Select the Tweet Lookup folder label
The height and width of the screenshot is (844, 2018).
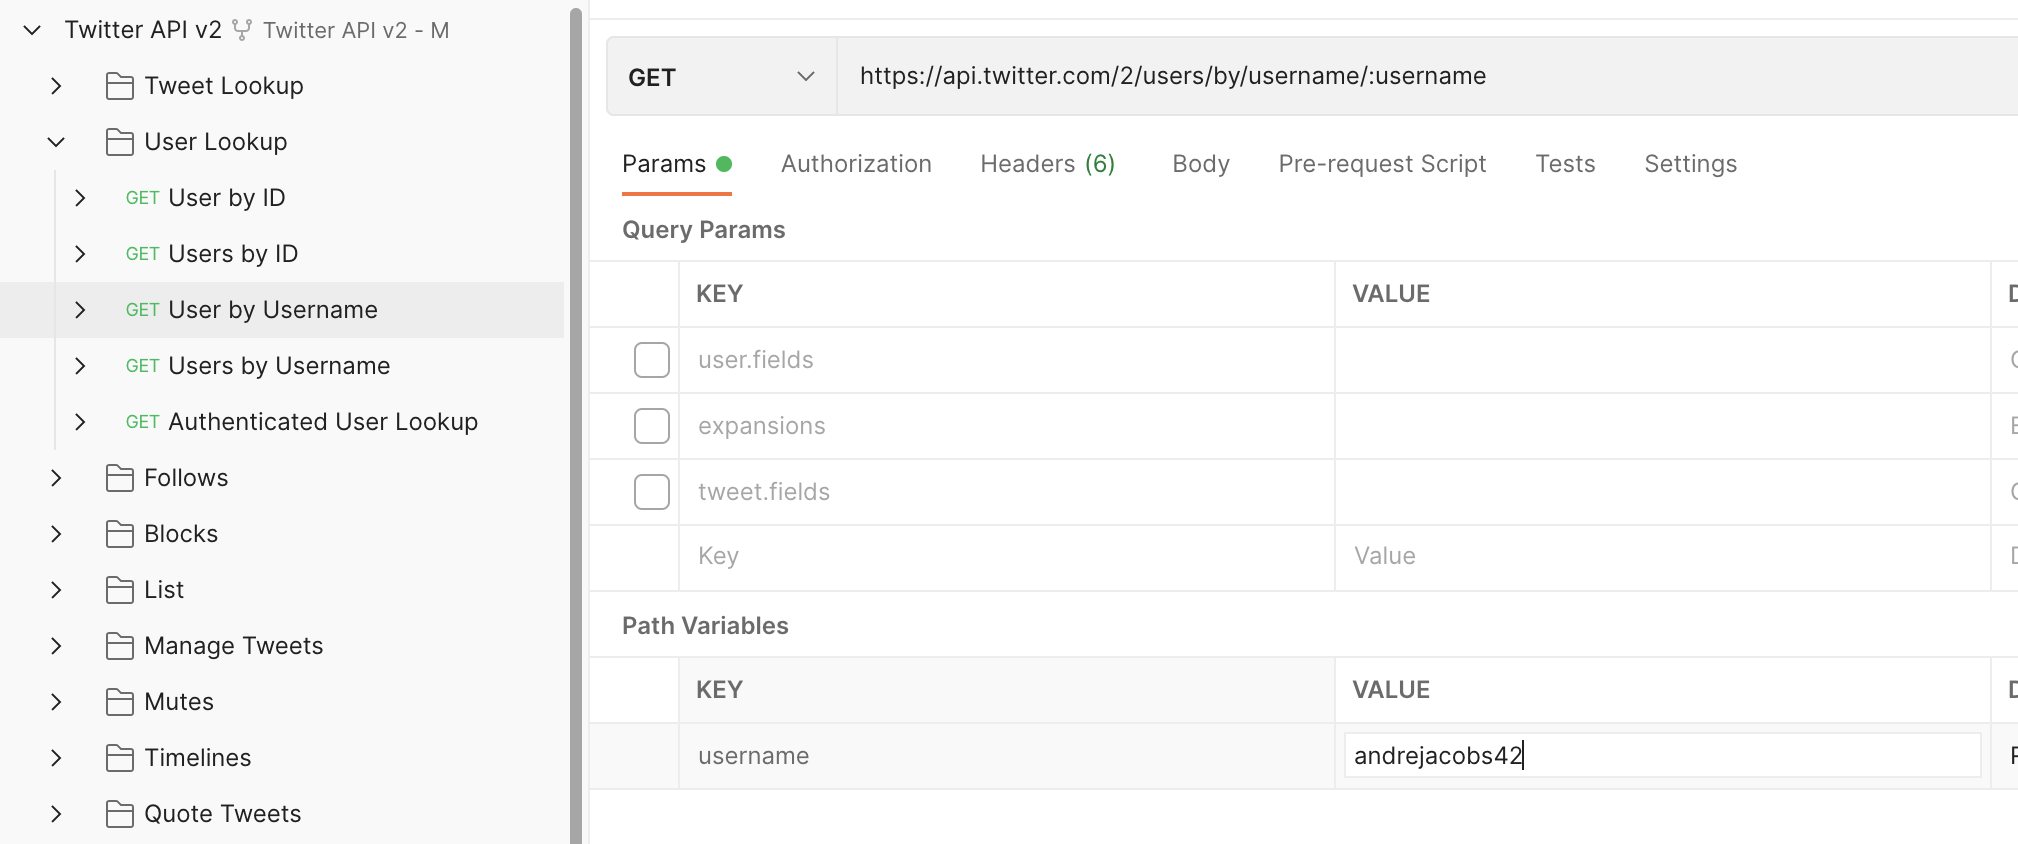(224, 86)
